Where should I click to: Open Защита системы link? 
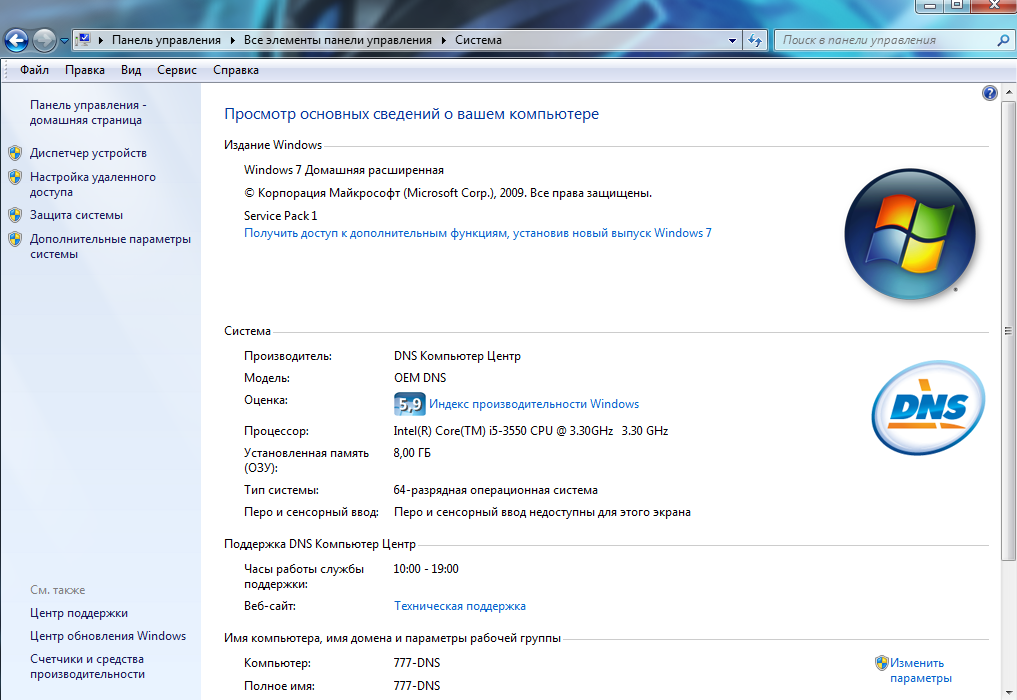coord(76,215)
